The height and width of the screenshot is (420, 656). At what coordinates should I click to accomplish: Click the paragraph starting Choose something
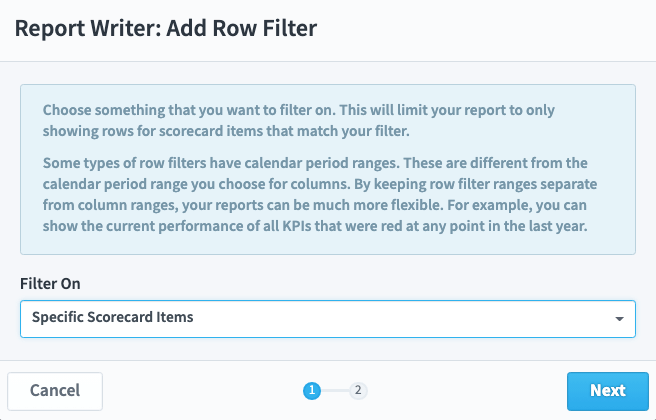(x=299, y=120)
